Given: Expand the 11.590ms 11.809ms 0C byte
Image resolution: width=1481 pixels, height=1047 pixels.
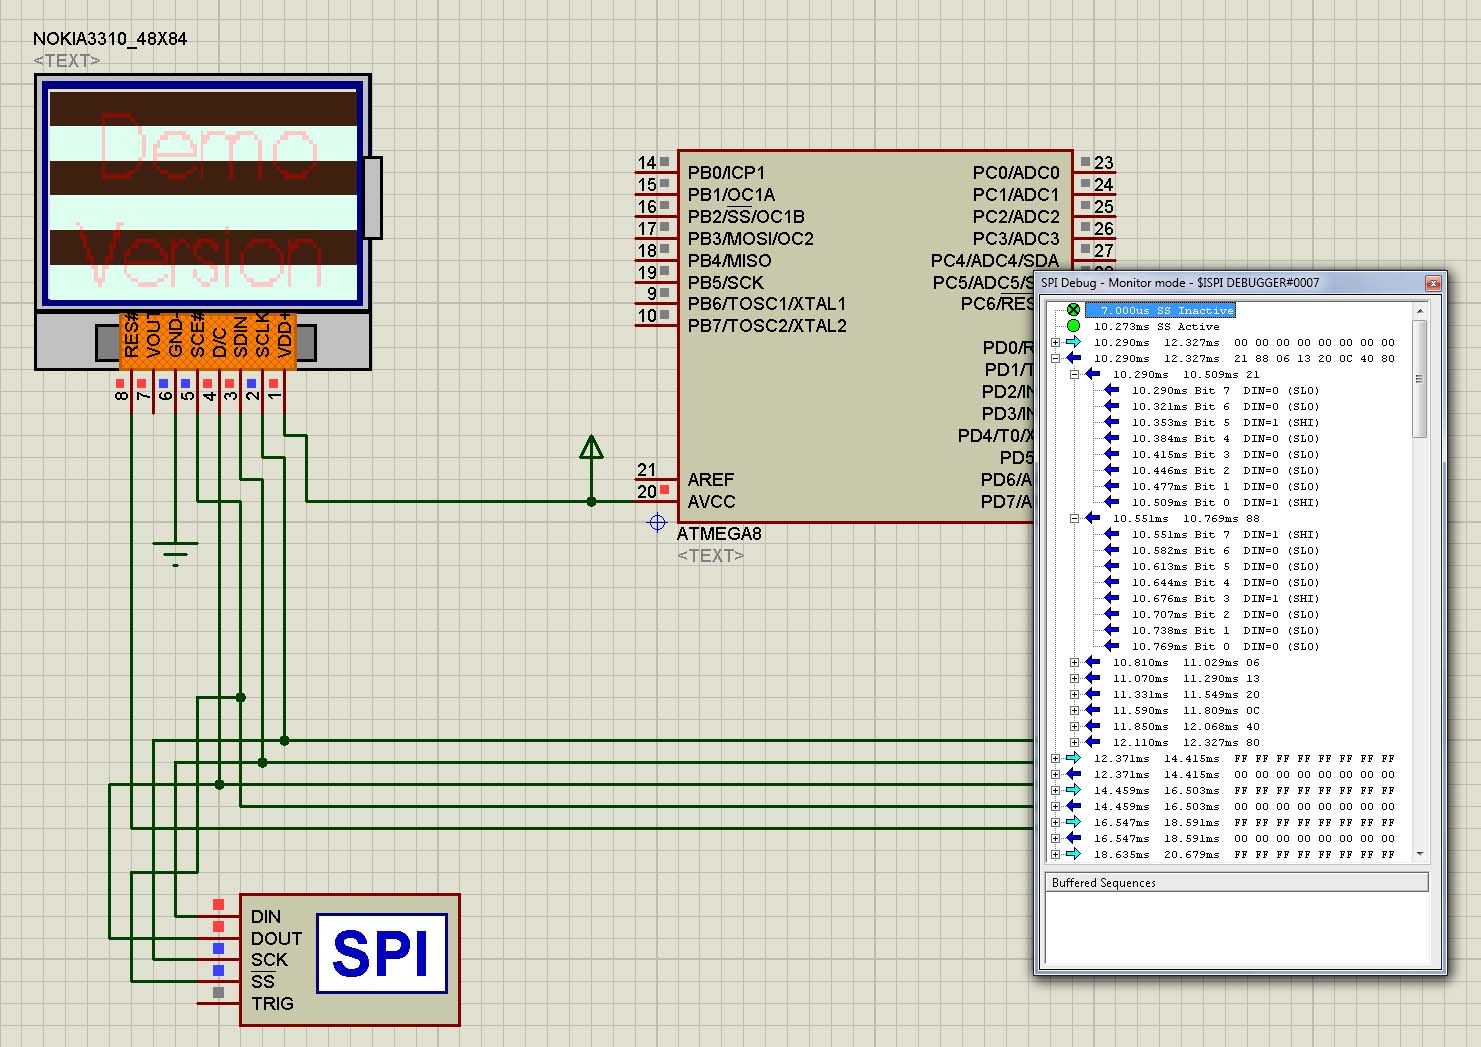Looking at the screenshot, I should (1074, 710).
